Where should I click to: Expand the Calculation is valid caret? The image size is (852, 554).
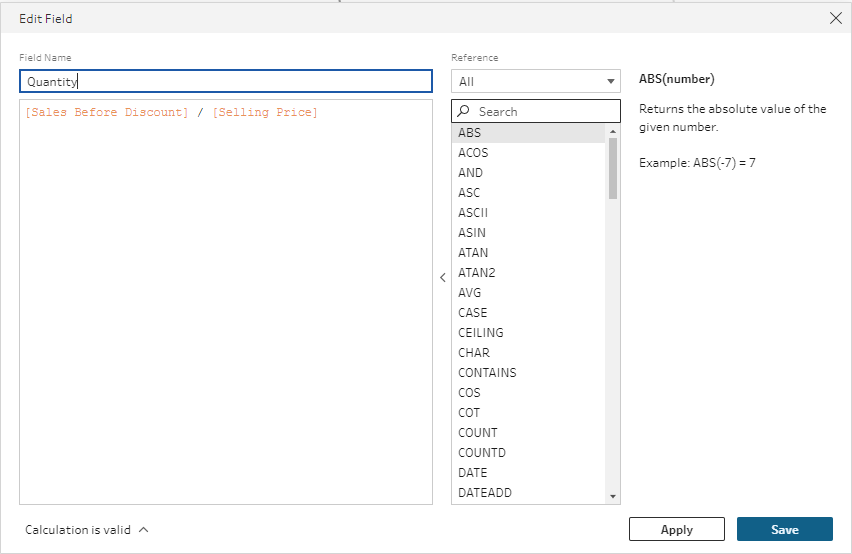point(144,530)
